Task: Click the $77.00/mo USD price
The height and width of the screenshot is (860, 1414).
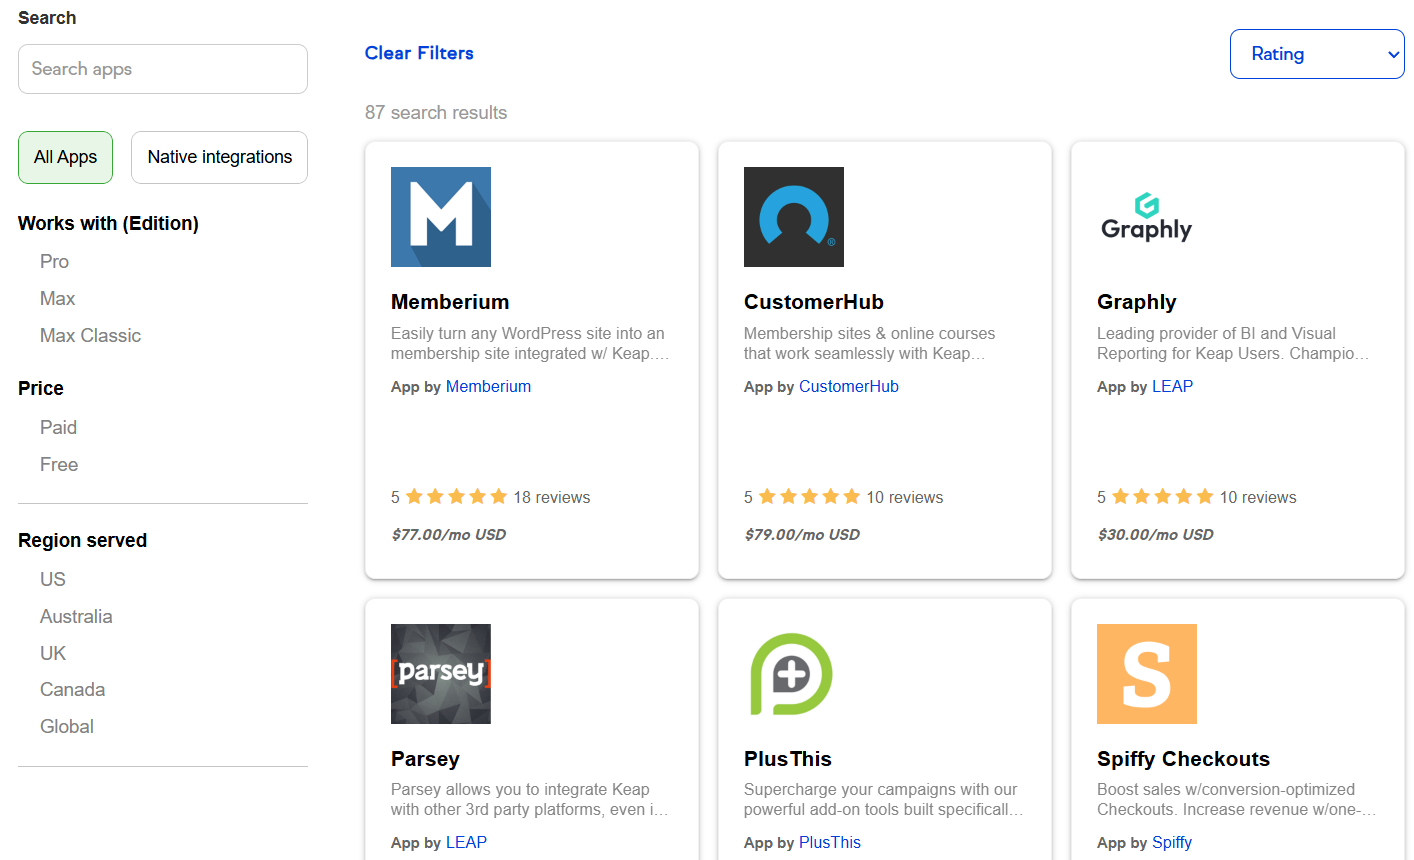Action: pos(449,534)
